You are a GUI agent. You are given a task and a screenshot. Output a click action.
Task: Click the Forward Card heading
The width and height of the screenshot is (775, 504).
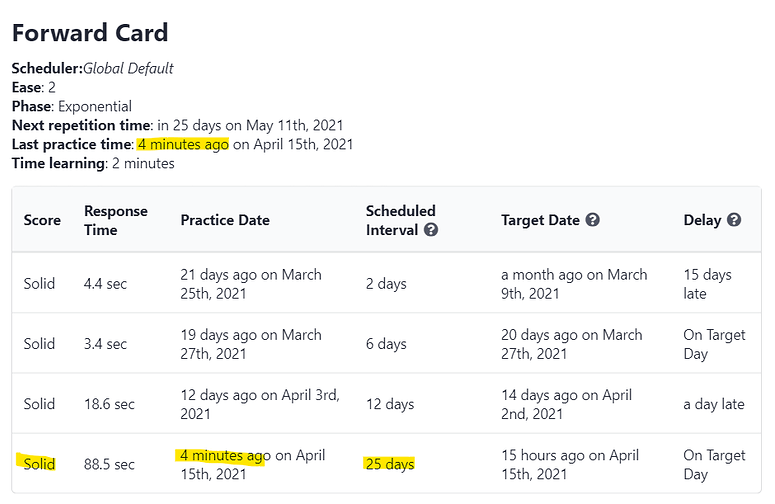(90, 33)
